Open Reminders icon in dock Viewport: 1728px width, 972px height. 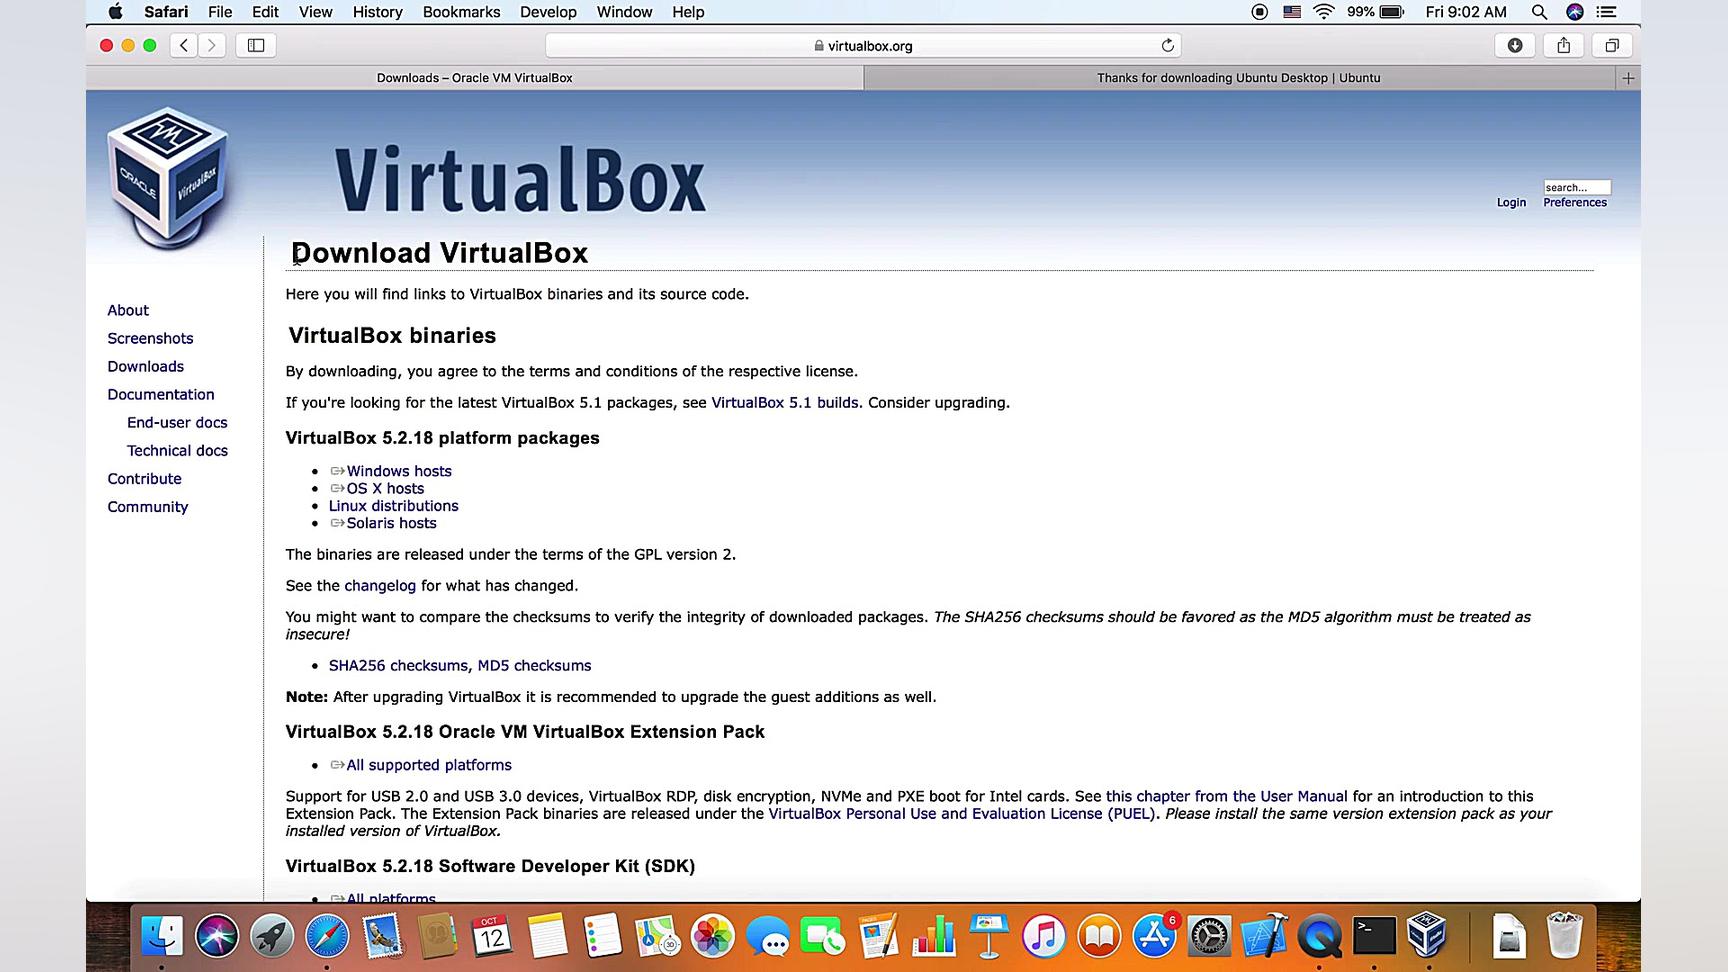coord(602,937)
